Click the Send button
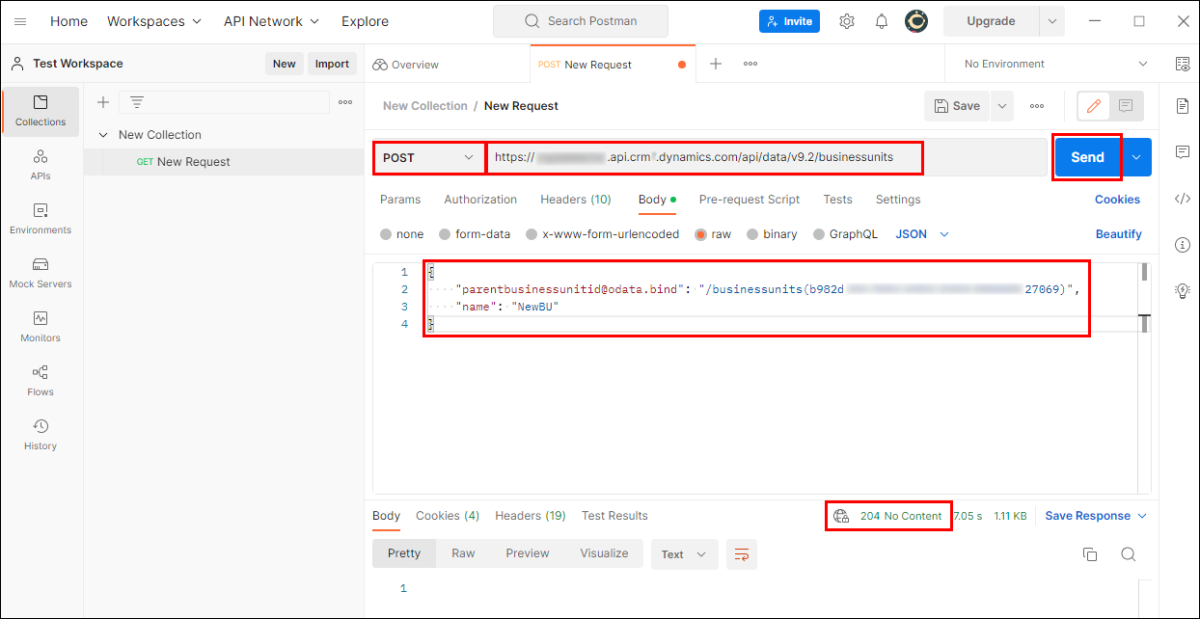Screen dimensions: 1200x619 [1088, 157]
